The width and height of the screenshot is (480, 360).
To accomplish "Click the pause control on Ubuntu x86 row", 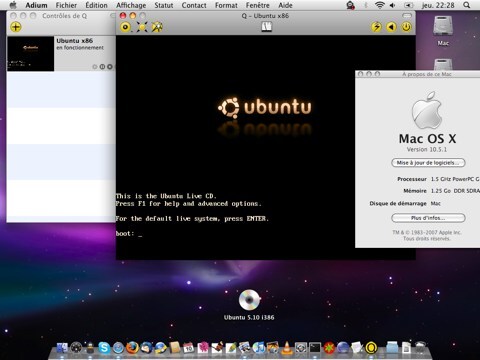I will point(102,67).
